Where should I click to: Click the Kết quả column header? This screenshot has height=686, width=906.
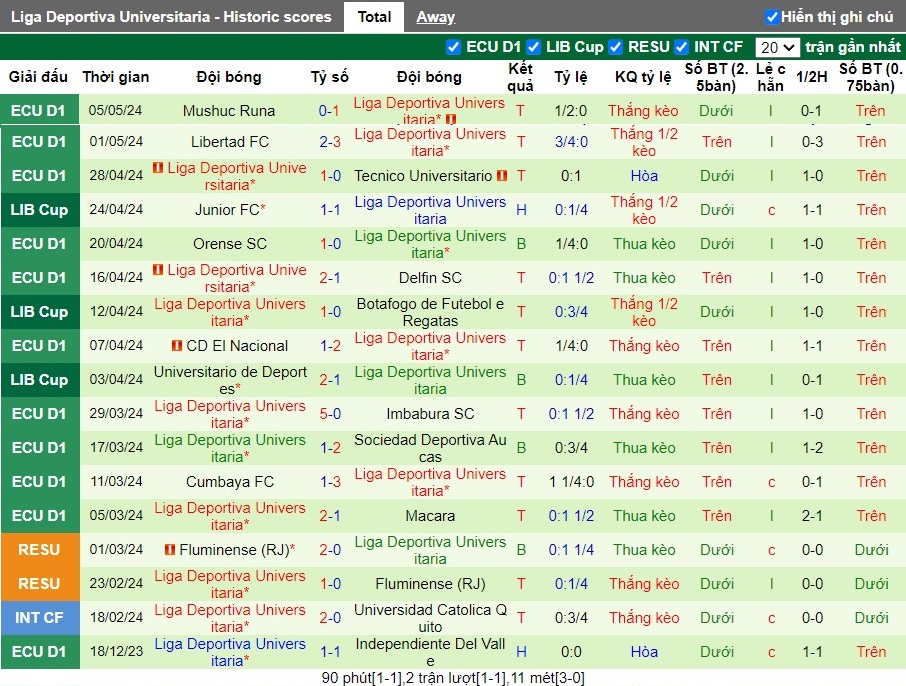tap(520, 77)
